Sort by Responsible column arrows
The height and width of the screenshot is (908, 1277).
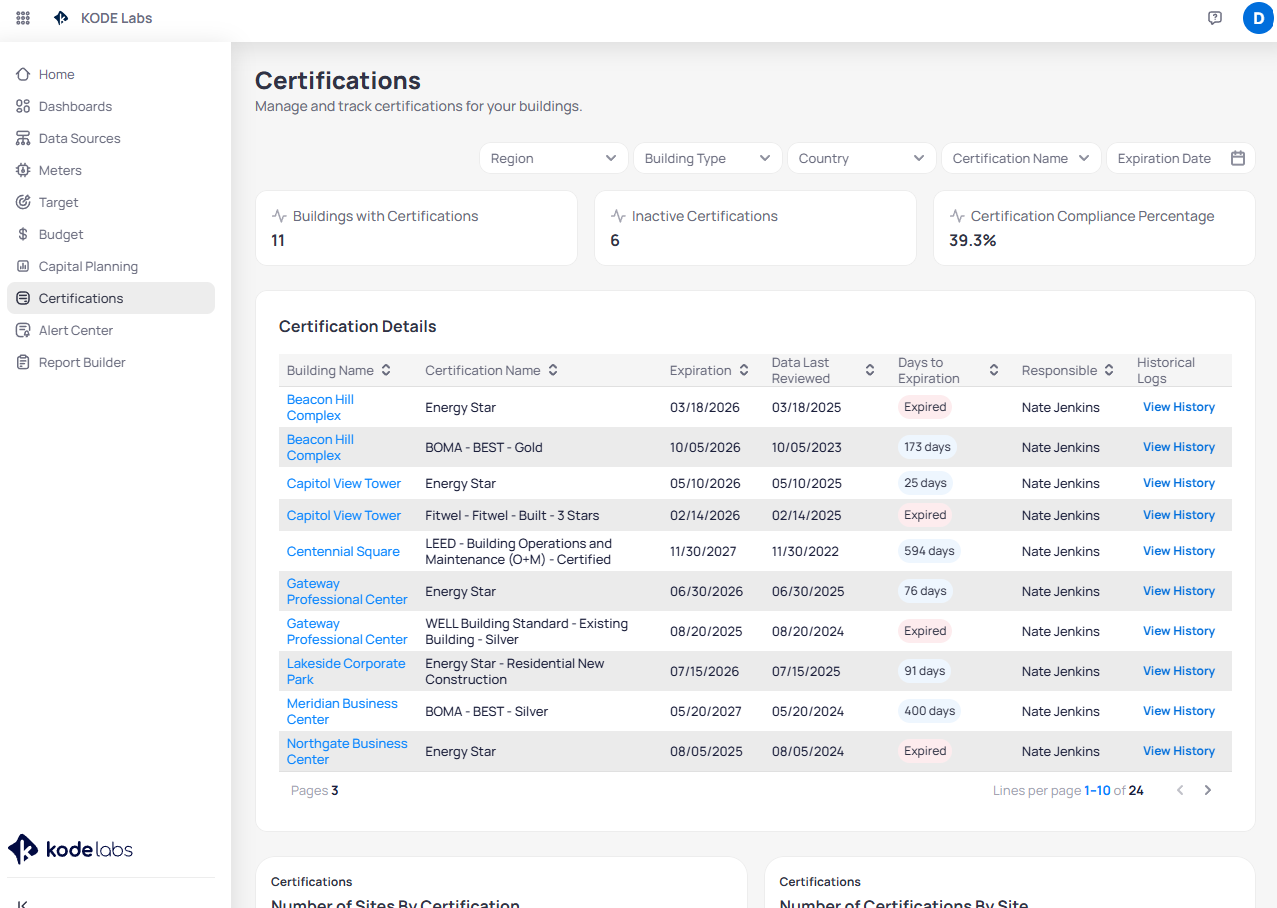pyautogui.click(x=1109, y=370)
